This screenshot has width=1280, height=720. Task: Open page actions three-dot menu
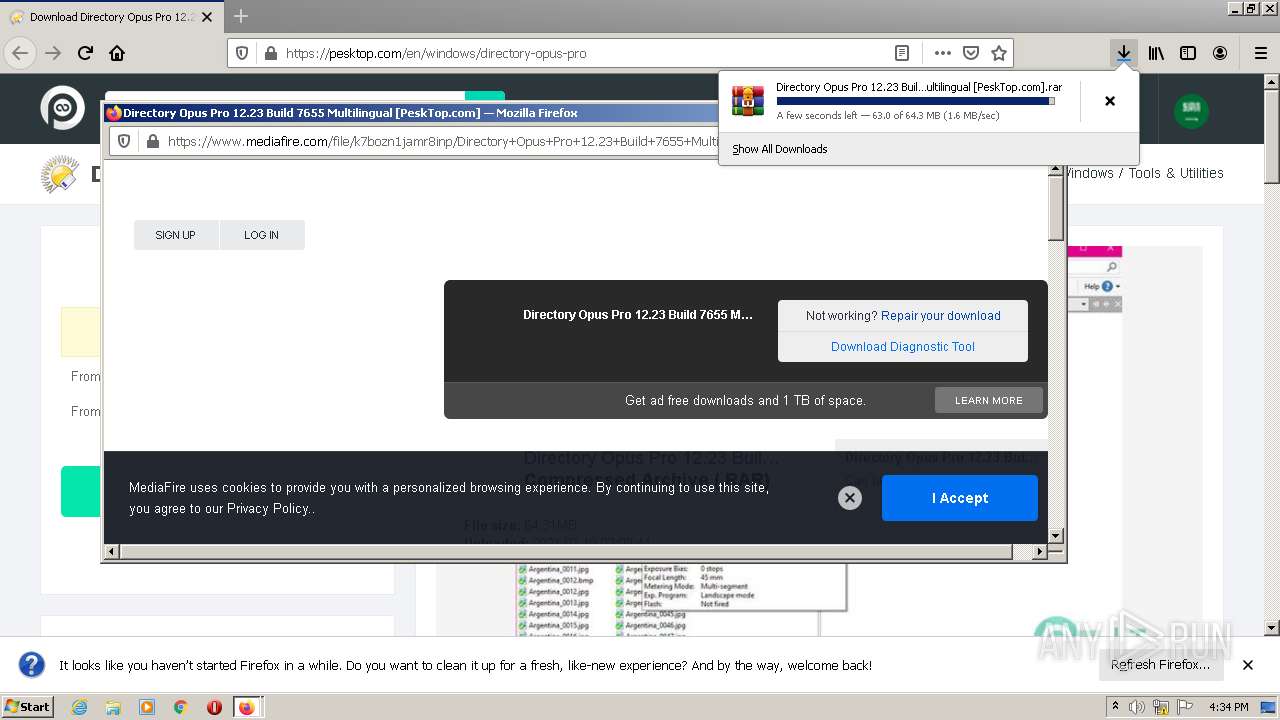point(942,53)
